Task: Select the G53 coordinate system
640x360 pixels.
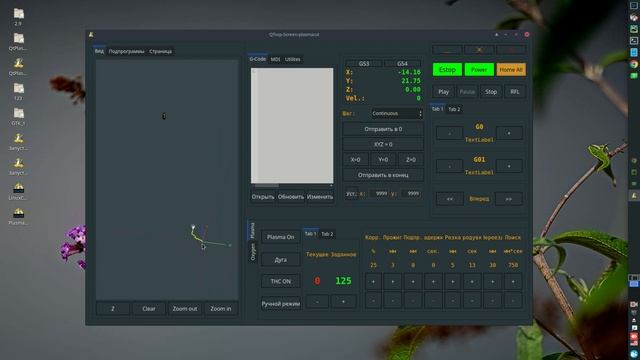Action: pyautogui.click(x=364, y=64)
